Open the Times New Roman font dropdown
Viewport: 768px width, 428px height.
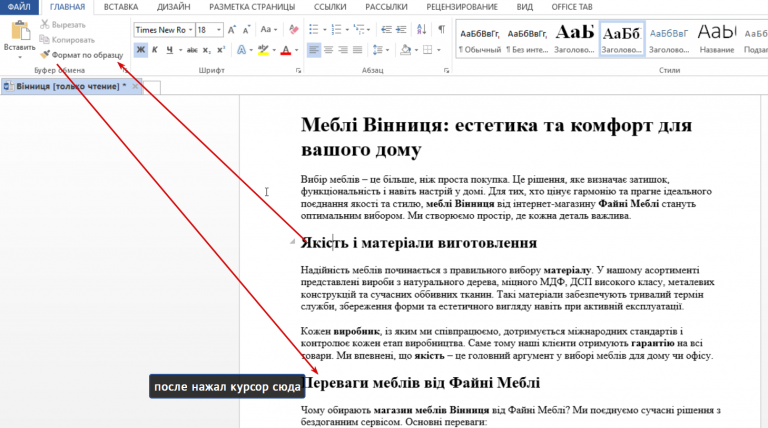point(191,30)
